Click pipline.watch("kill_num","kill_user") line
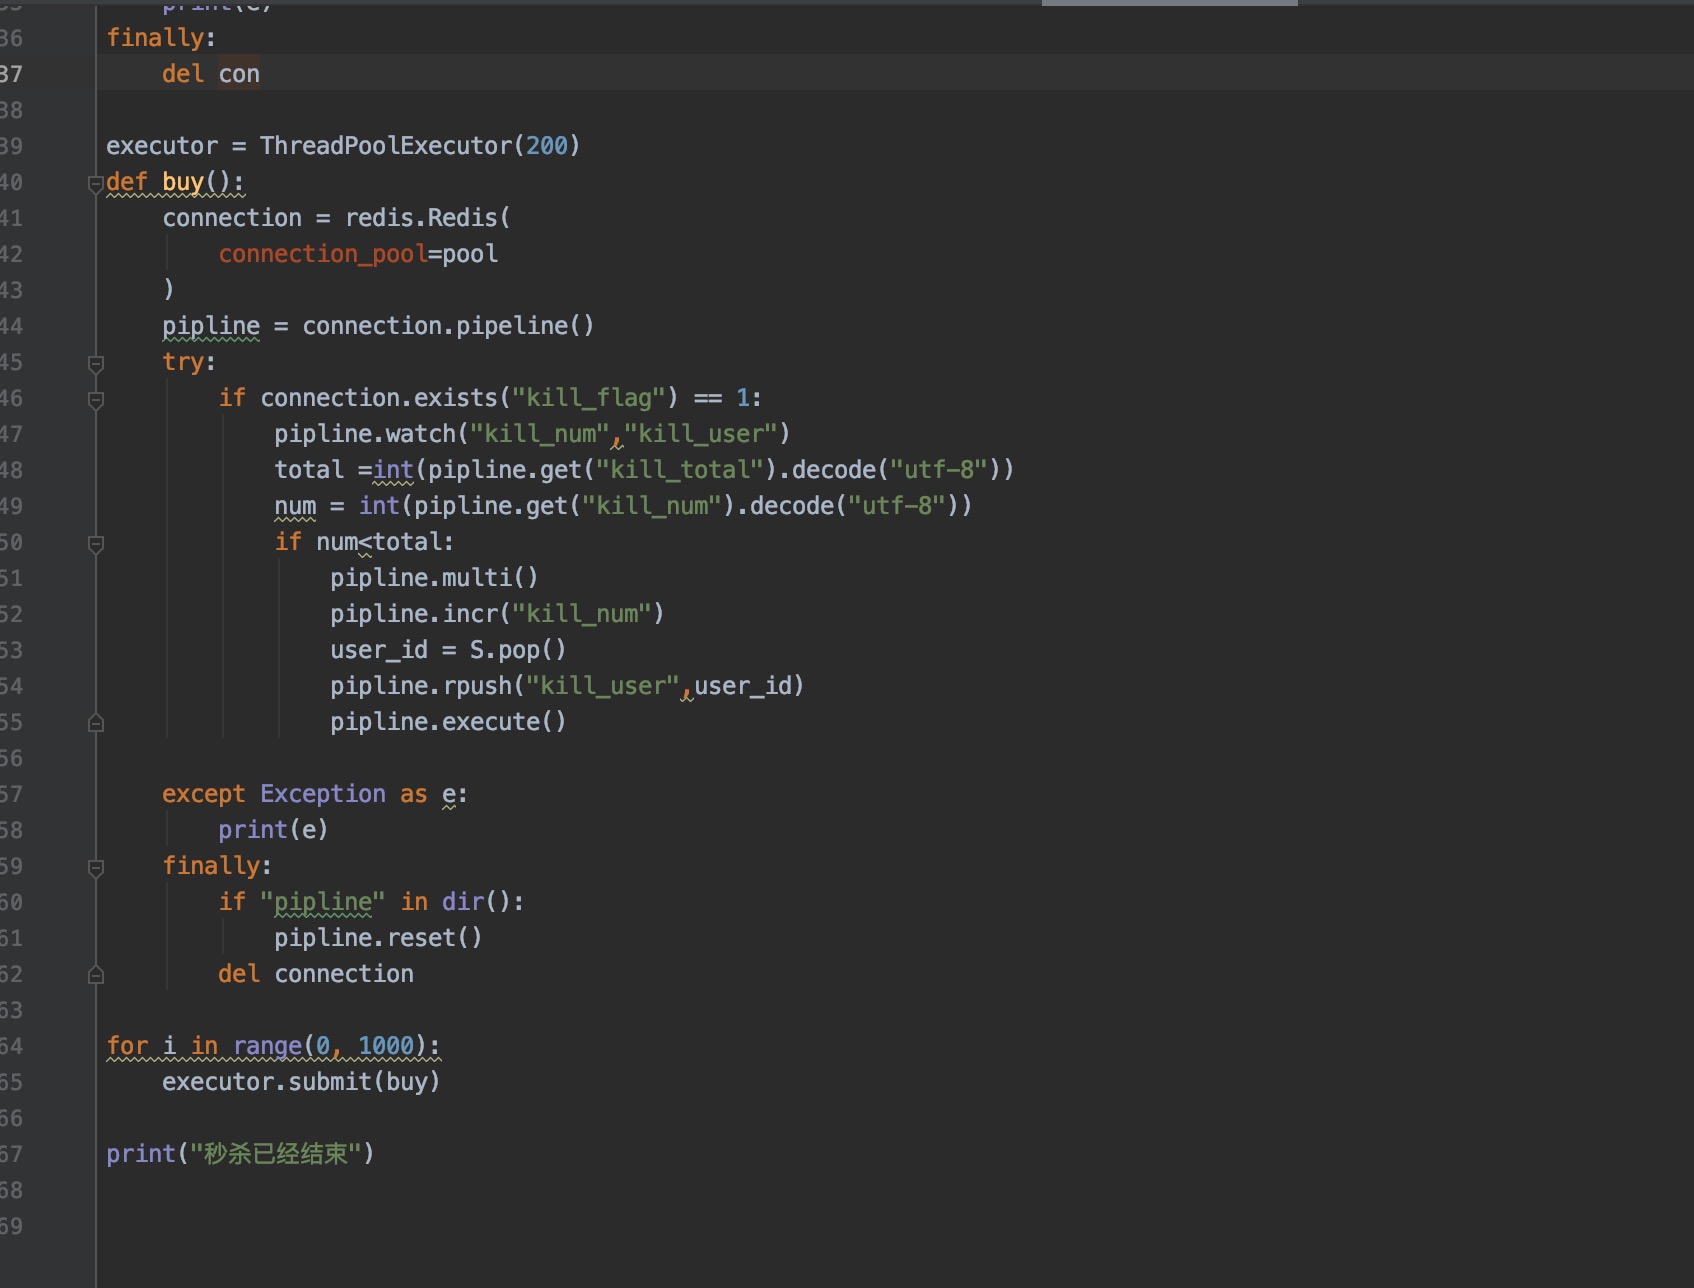Image resolution: width=1694 pixels, height=1288 pixels. 532,434
